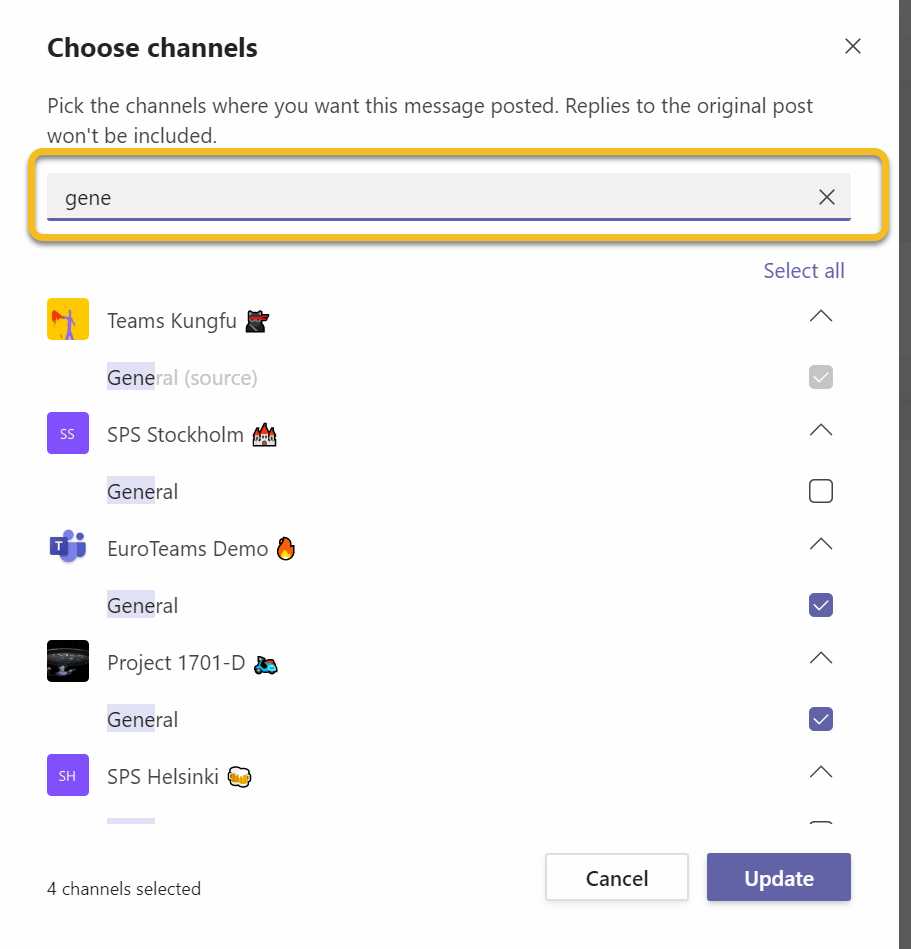This screenshot has width=911, height=949.
Task: Click into the channel search box
Action: 430,197
